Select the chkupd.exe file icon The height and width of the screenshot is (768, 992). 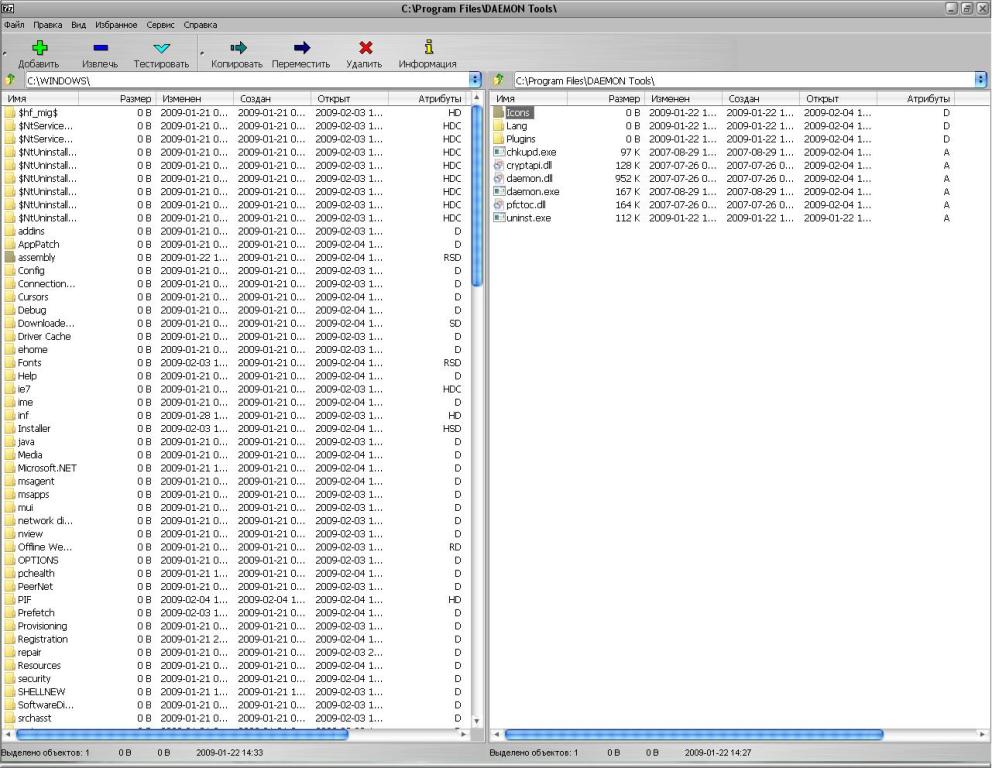[499, 152]
